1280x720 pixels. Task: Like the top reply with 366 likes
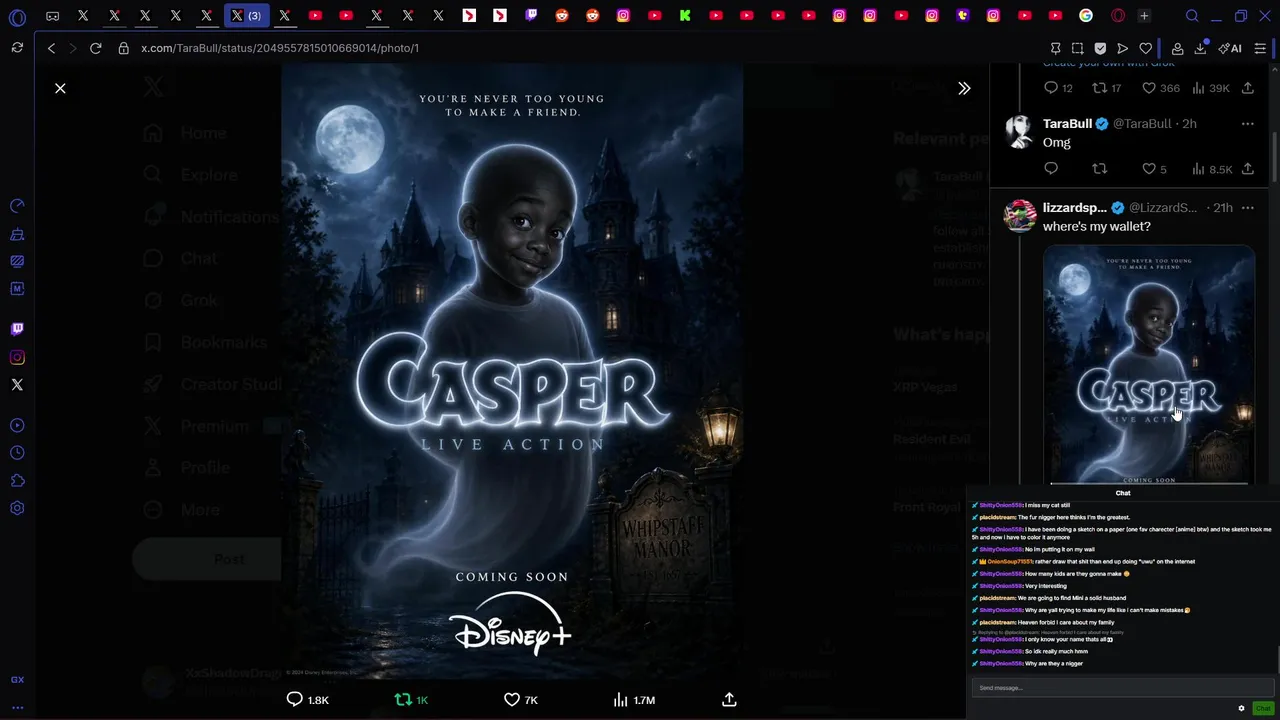pos(1161,88)
